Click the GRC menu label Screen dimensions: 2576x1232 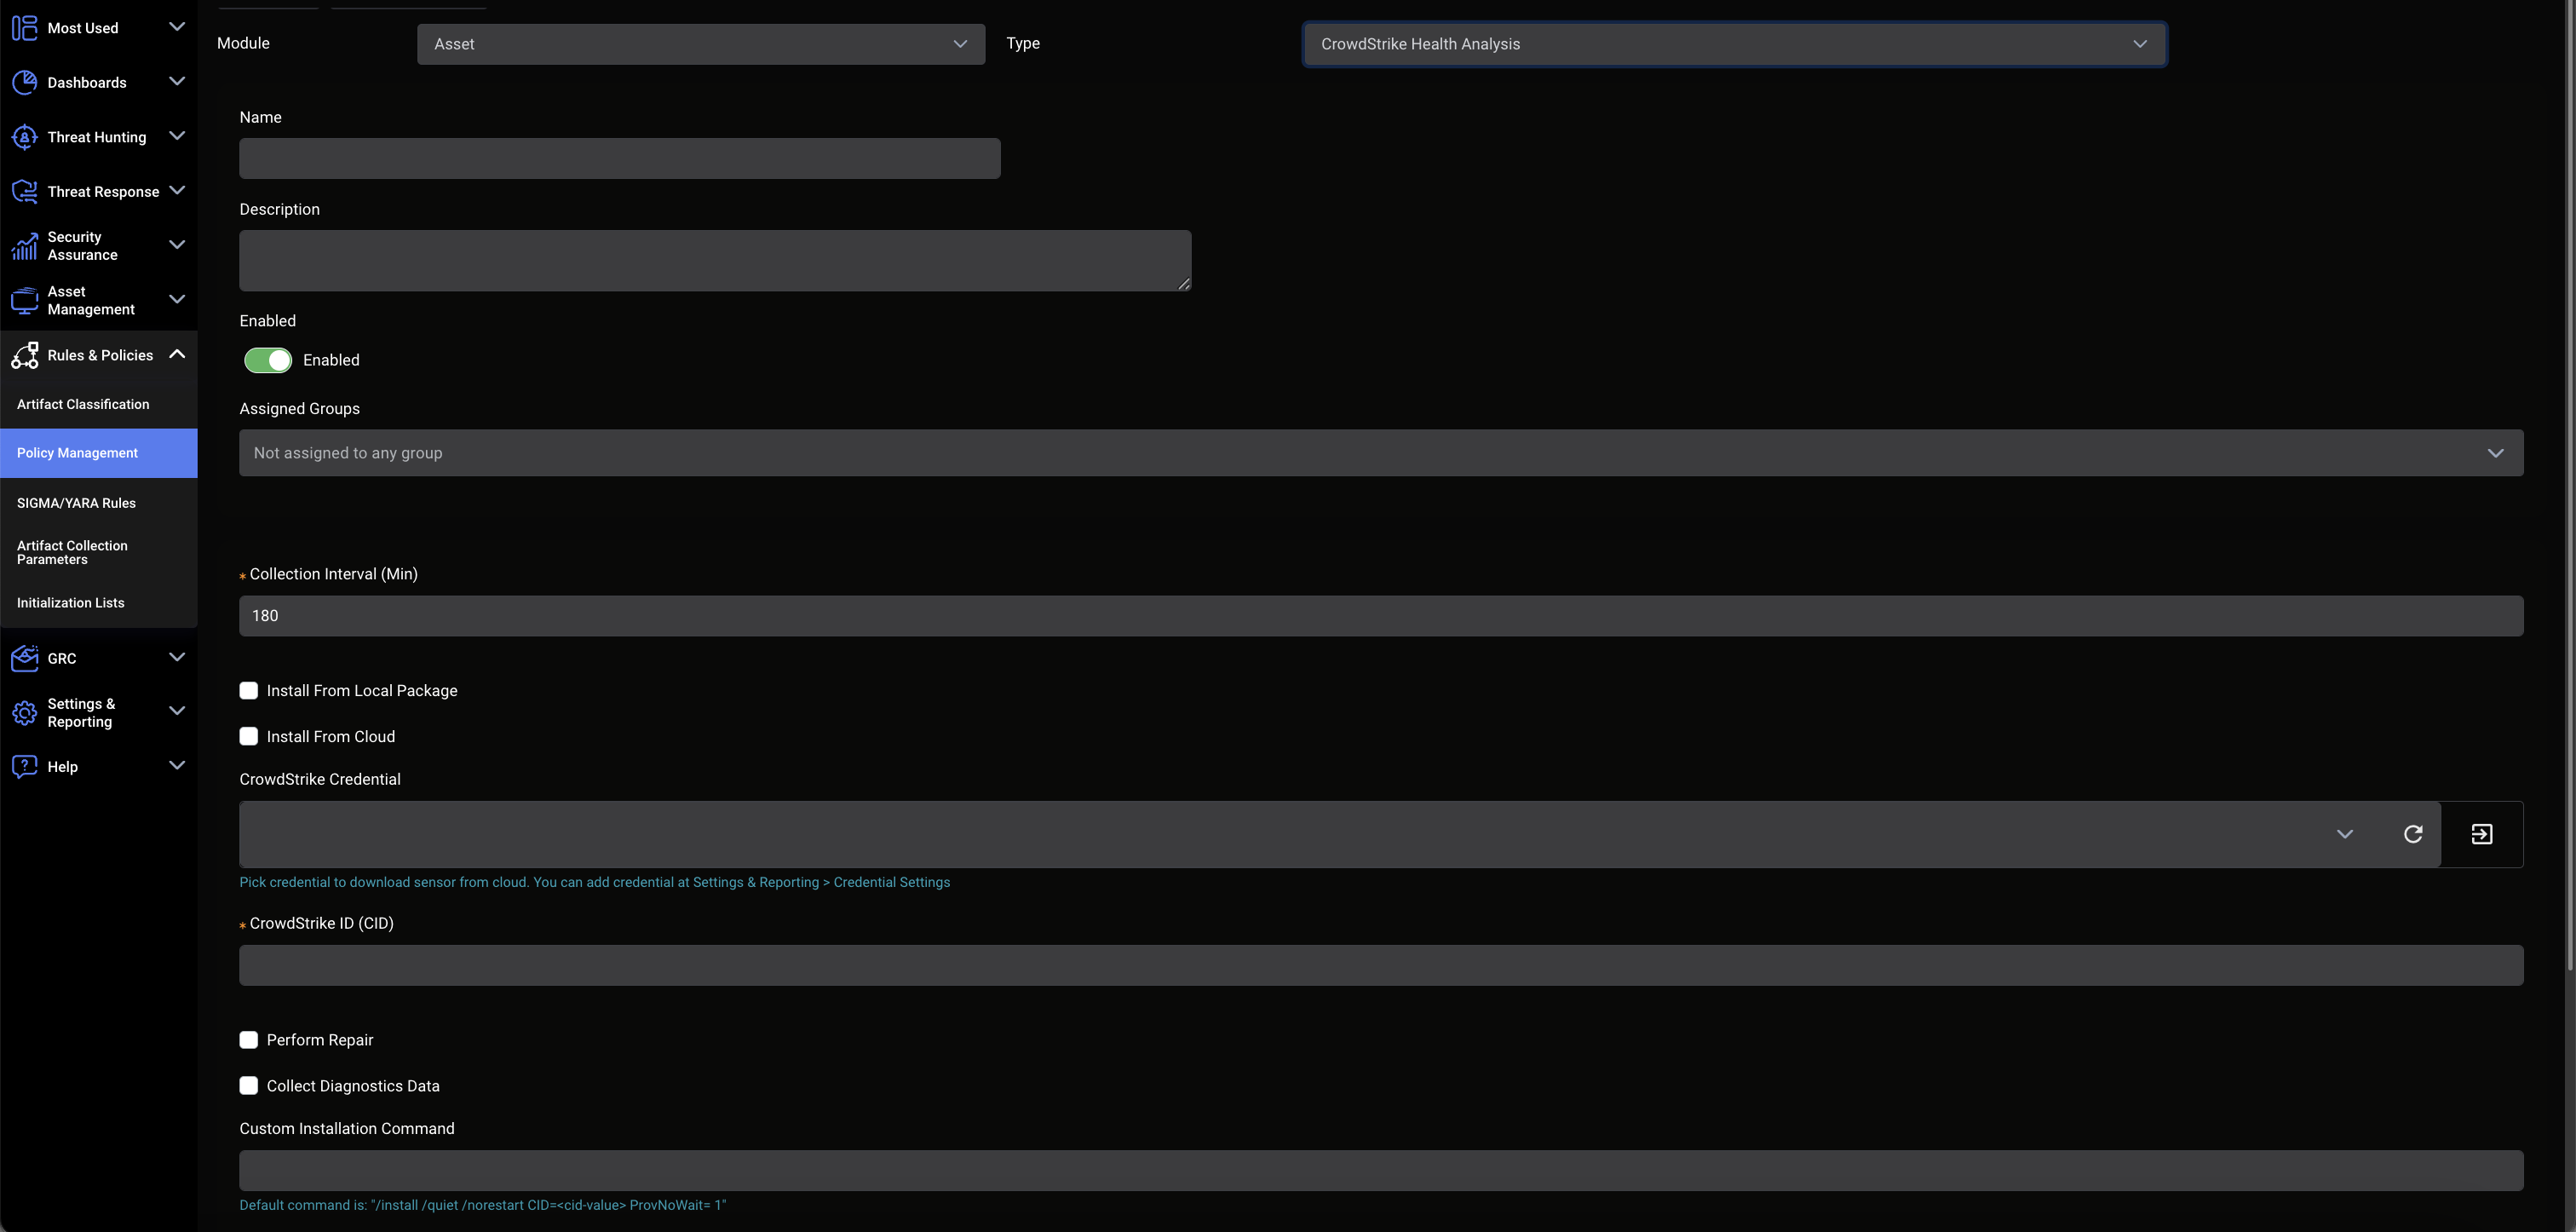tap(62, 659)
